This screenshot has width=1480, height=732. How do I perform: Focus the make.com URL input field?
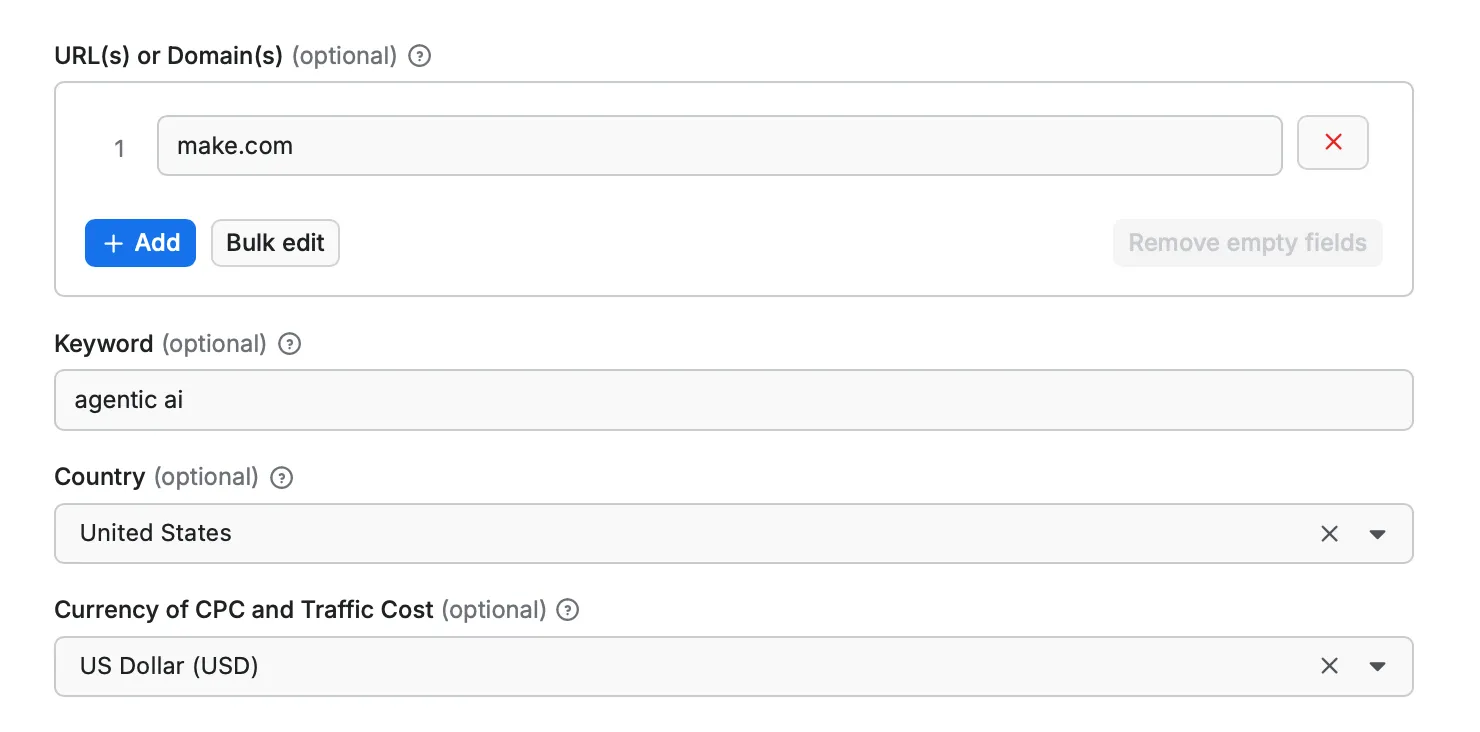click(719, 146)
